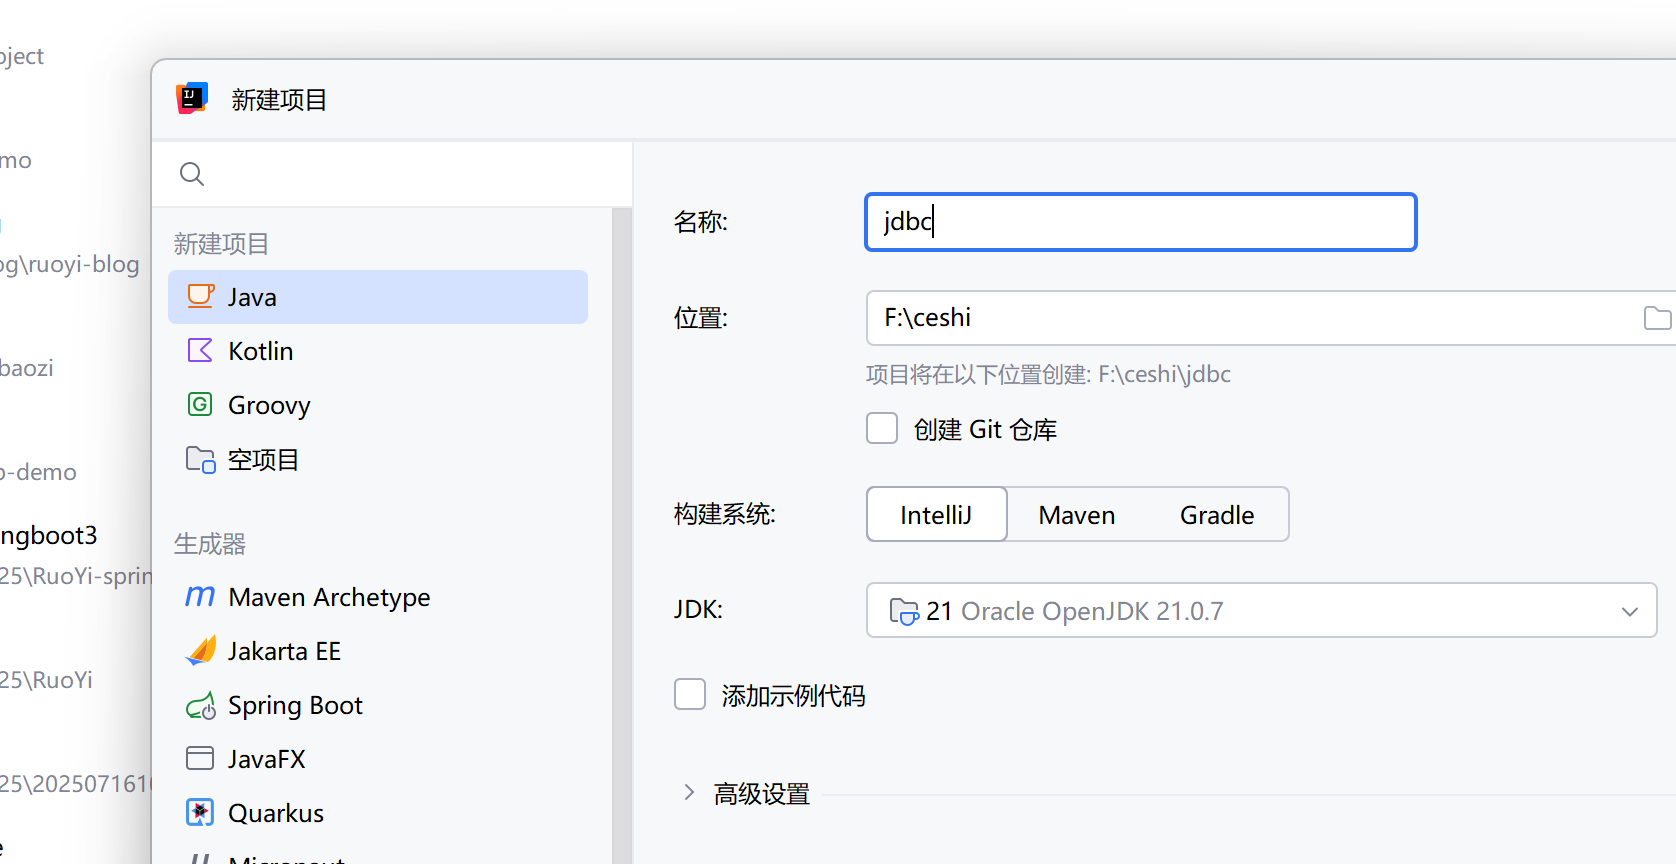
Task: Choose the Maven Archetype generator
Action: [x=378, y=597]
